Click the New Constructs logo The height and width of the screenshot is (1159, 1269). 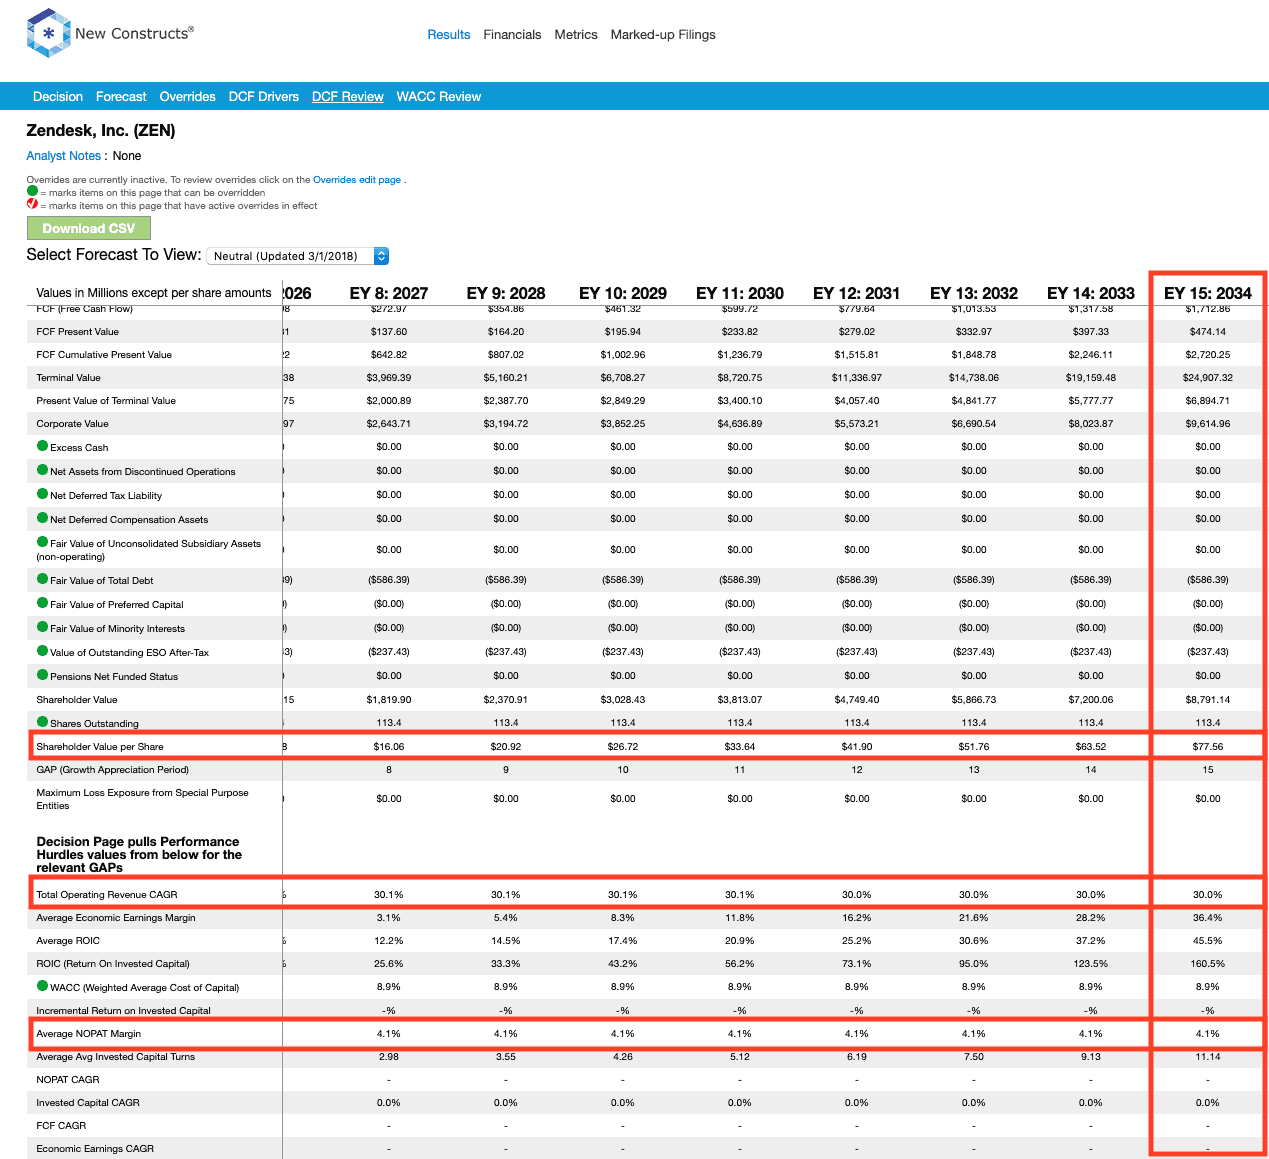pyautogui.click(x=110, y=33)
